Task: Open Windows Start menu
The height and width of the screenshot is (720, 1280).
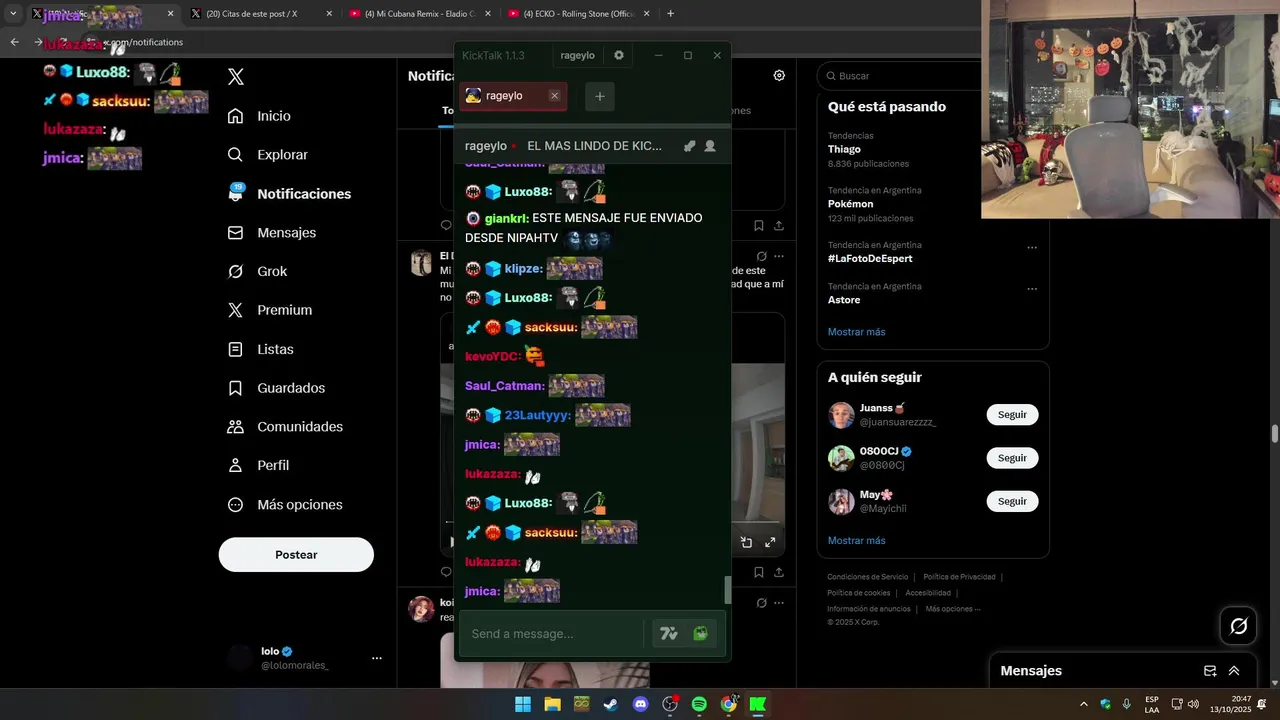Action: pyautogui.click(x=523, y=705)
